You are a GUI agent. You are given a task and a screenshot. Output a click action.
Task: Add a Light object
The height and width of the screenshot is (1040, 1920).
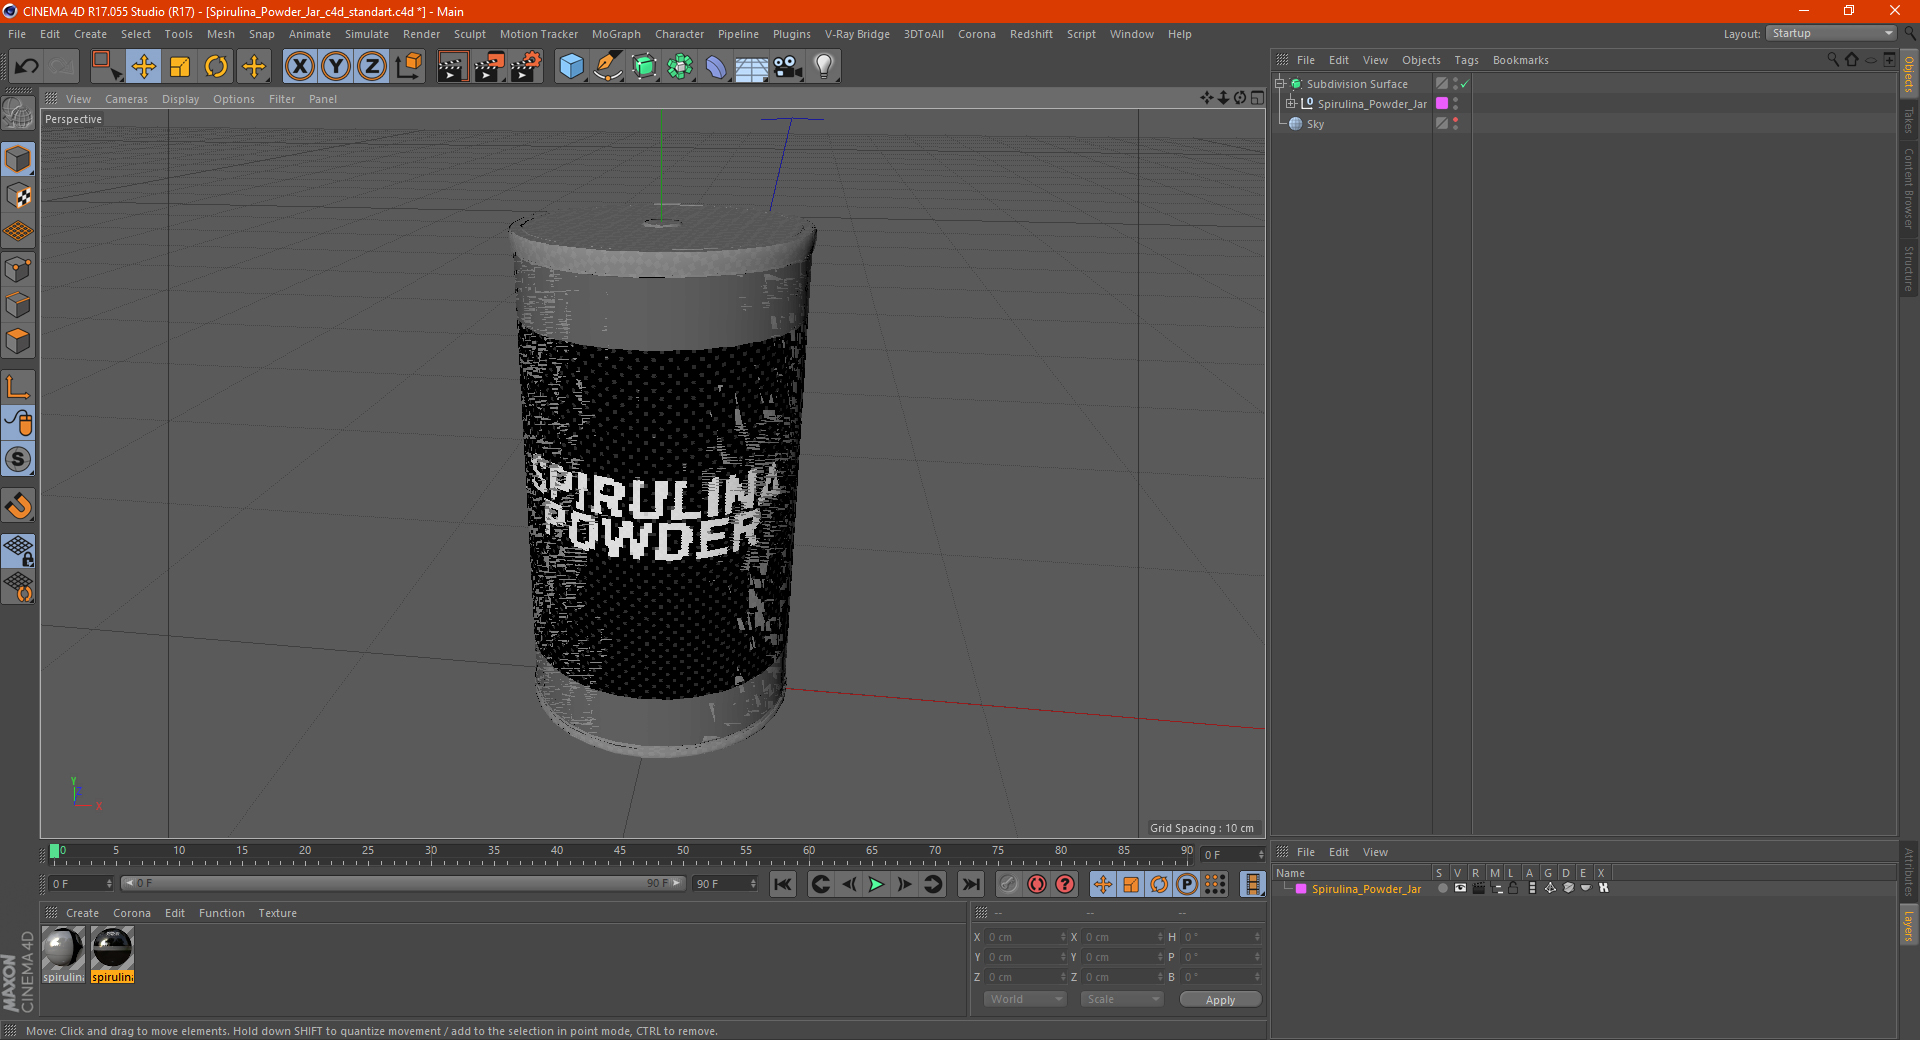pyautogui.click(x=824, y=67)
